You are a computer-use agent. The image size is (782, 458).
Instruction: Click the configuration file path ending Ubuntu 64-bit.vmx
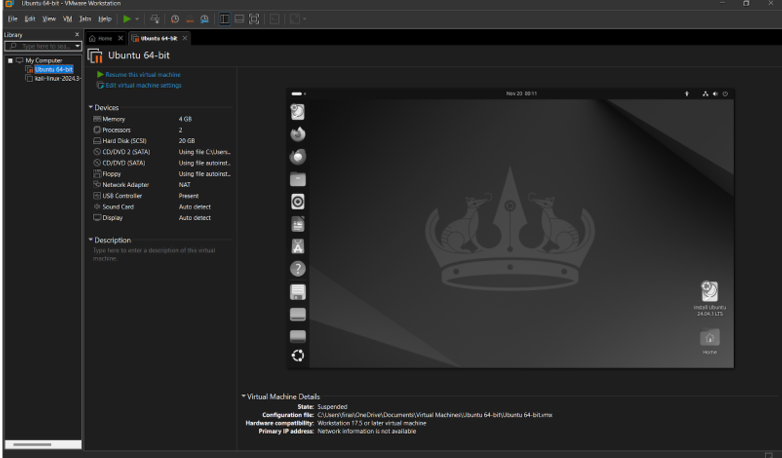pyautogui.click(x=435, y=415)
